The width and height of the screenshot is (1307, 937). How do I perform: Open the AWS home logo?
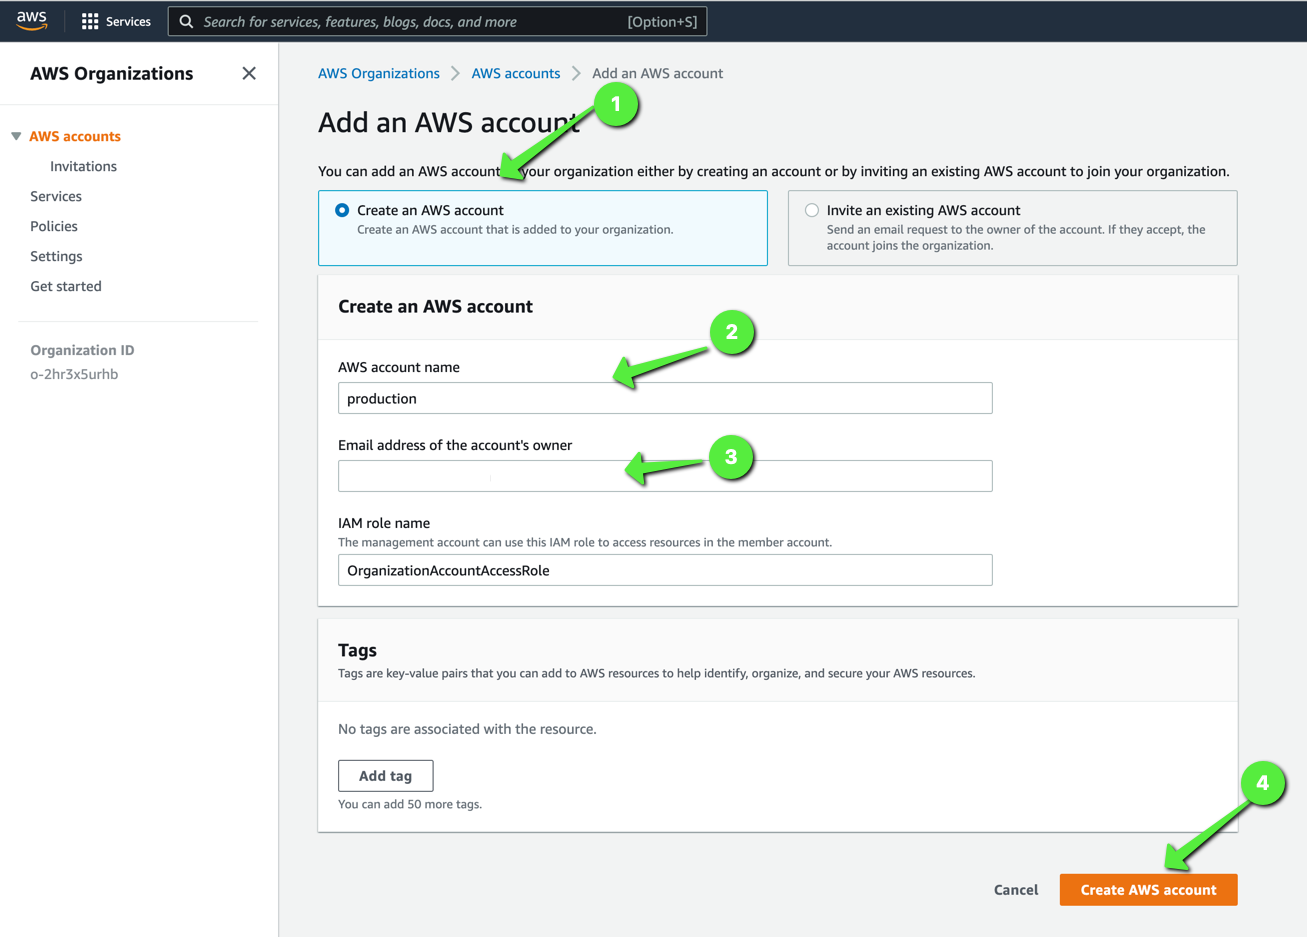pos(32,21)
